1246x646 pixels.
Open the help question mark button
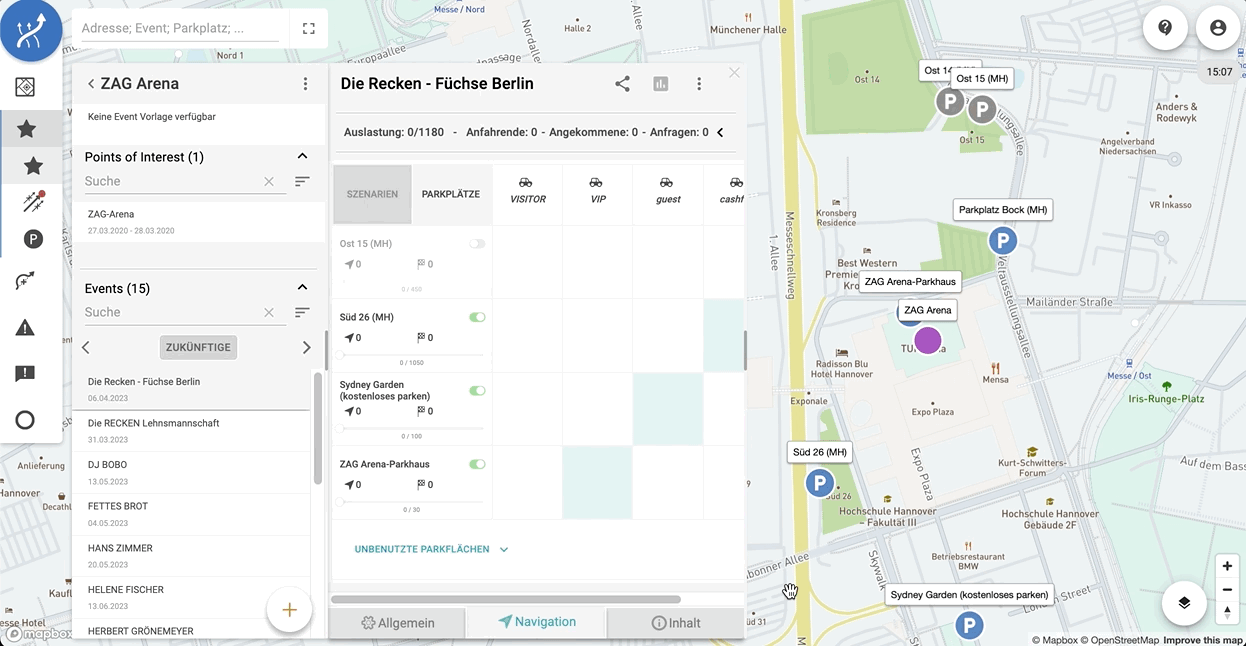[x=1165, y=28]
